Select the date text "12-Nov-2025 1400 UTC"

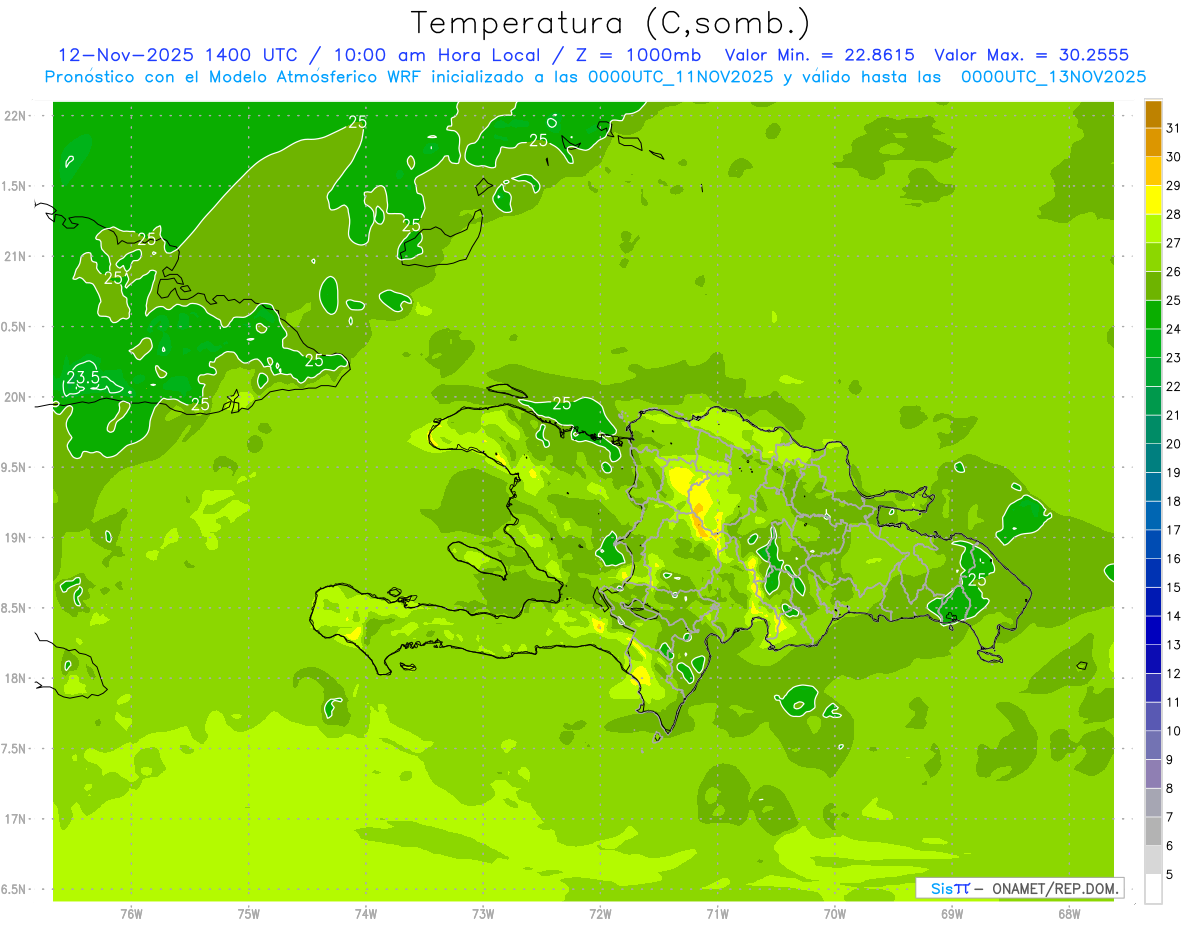[x=177, y=55]
